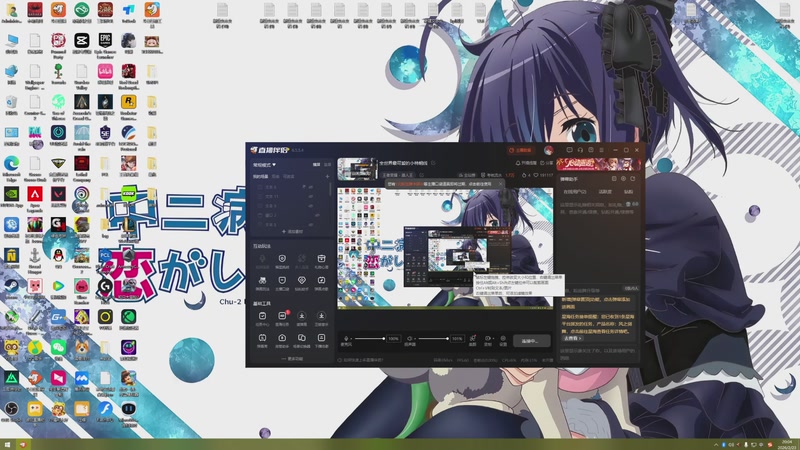
Task: Open Apex Legends desktop icon
Action: point(35,199)
